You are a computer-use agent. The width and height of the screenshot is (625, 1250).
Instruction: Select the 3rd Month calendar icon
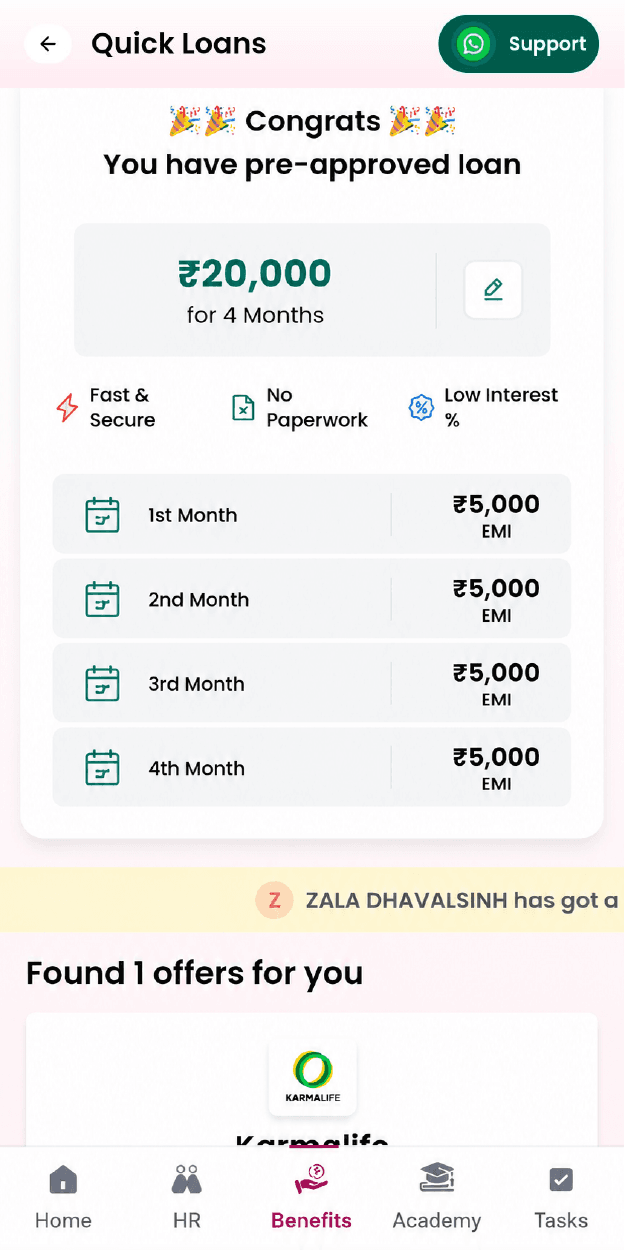[102, 684]
